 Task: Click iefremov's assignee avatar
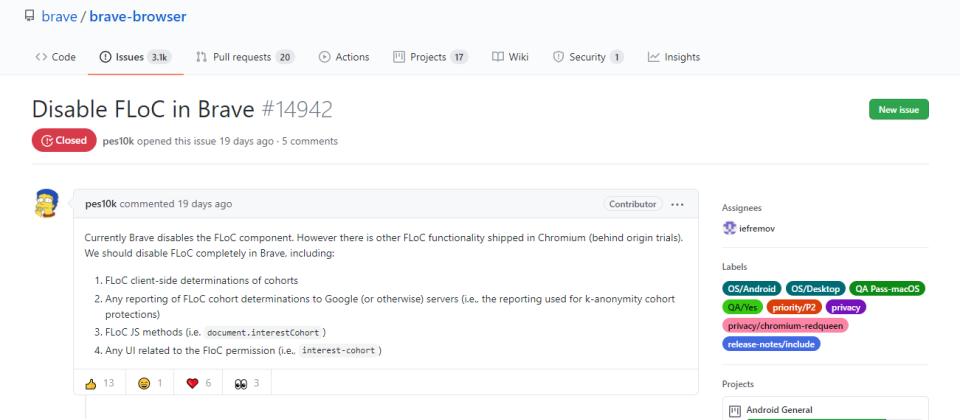click(x=729, y=228)
